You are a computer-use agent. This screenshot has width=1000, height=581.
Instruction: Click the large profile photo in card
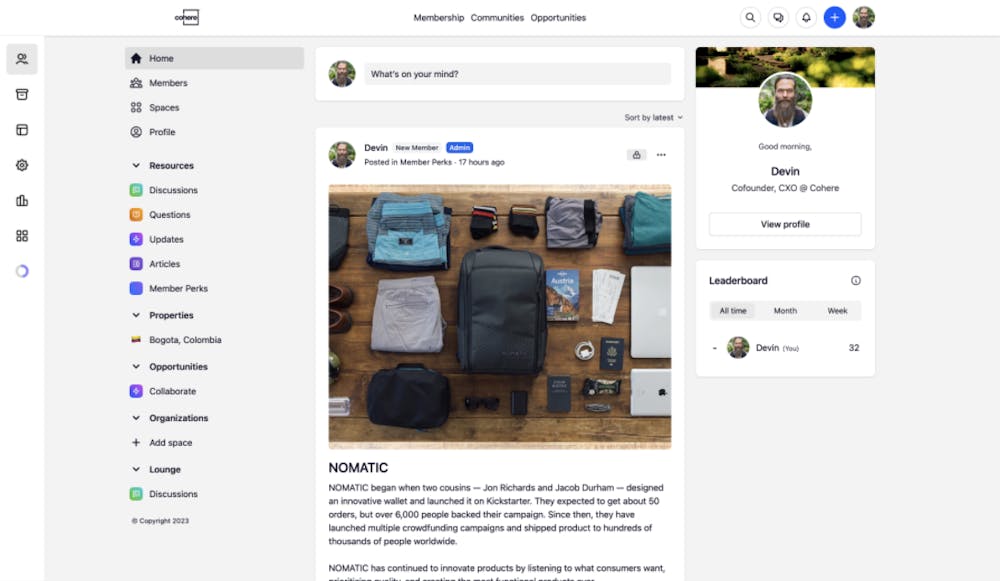click(785, 100)
